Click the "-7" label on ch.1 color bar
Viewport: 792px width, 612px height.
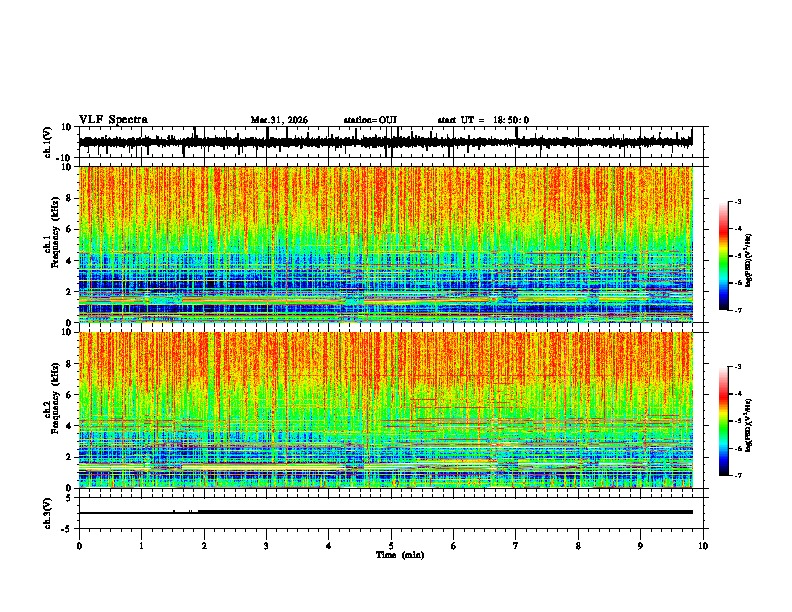pos(738,310)
